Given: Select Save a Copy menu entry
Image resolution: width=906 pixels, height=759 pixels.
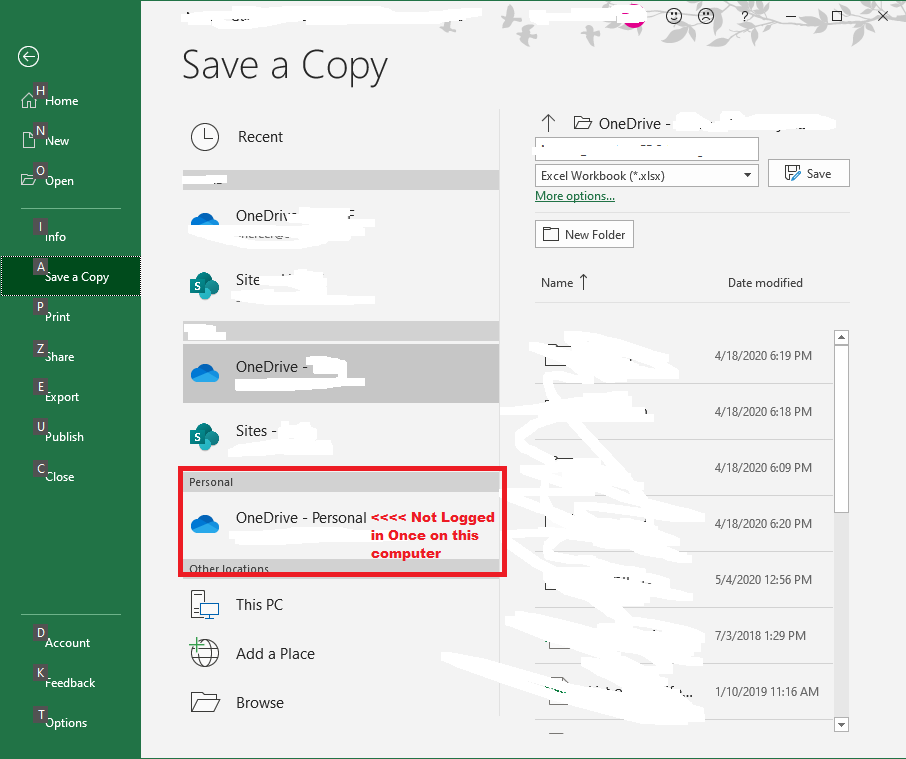Looking at the screenshot, I should 70,276.
